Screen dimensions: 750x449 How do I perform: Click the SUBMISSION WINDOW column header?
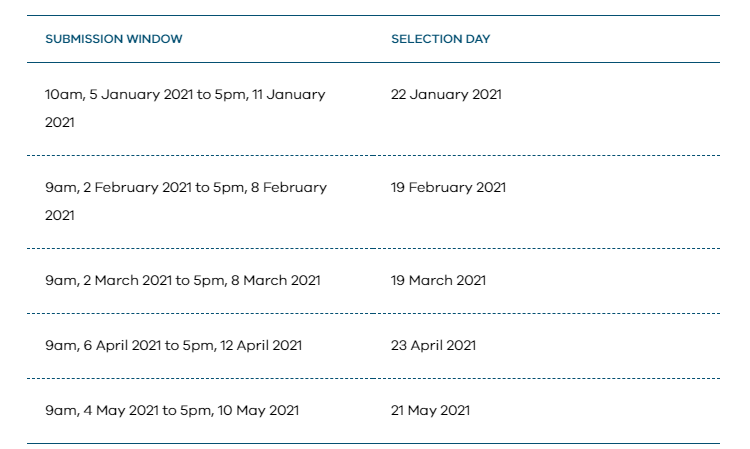[x=113, y=39]
